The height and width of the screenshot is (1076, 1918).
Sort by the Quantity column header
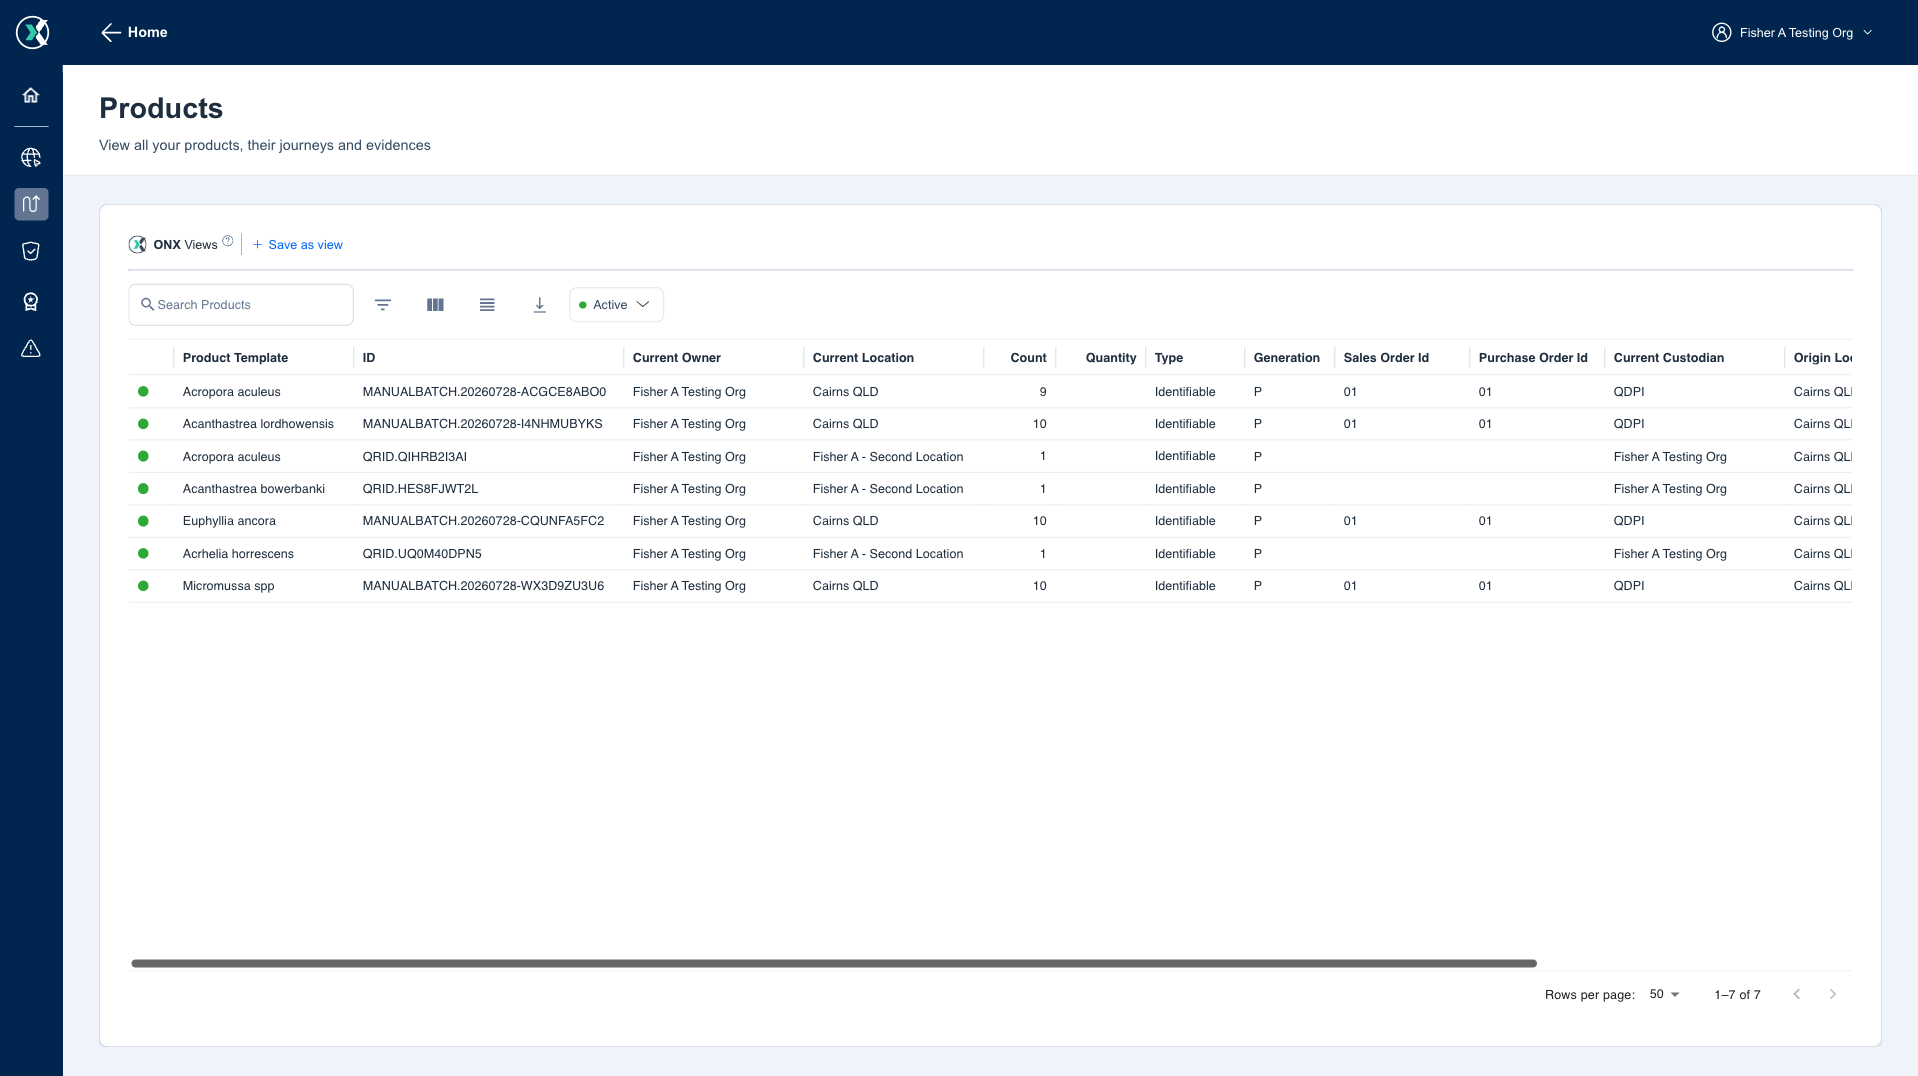(x=1111, y=358)
